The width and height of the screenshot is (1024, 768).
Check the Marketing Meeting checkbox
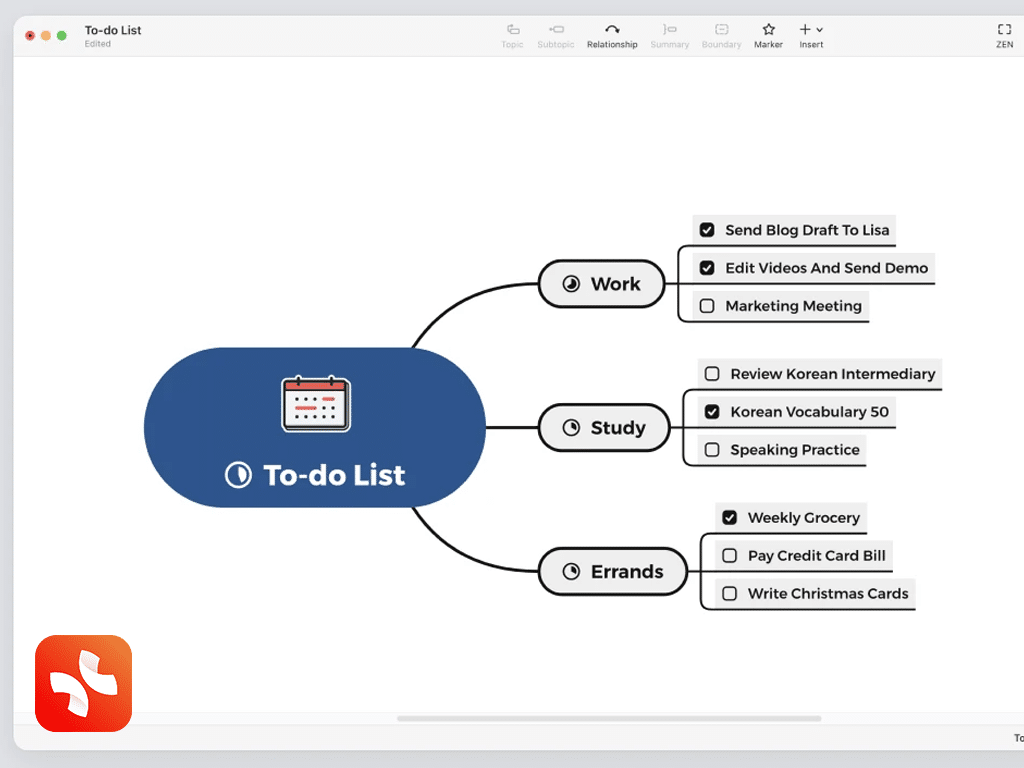(707, 306)
